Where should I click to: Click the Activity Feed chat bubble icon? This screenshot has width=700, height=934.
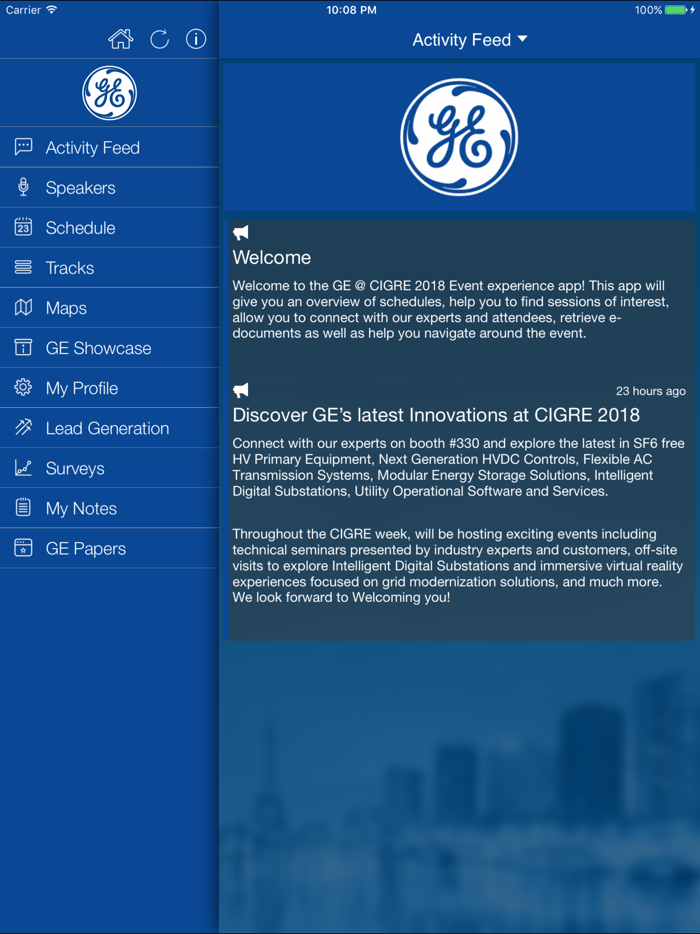(x=23, y=147)
